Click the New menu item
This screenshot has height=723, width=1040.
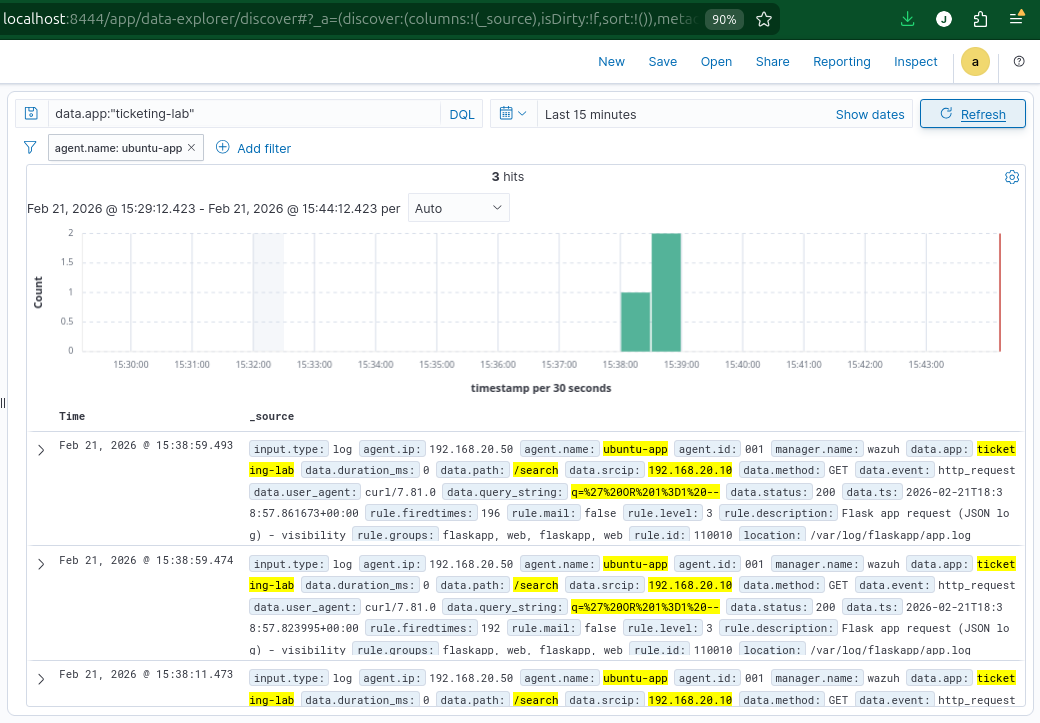(x=611, y=62)
